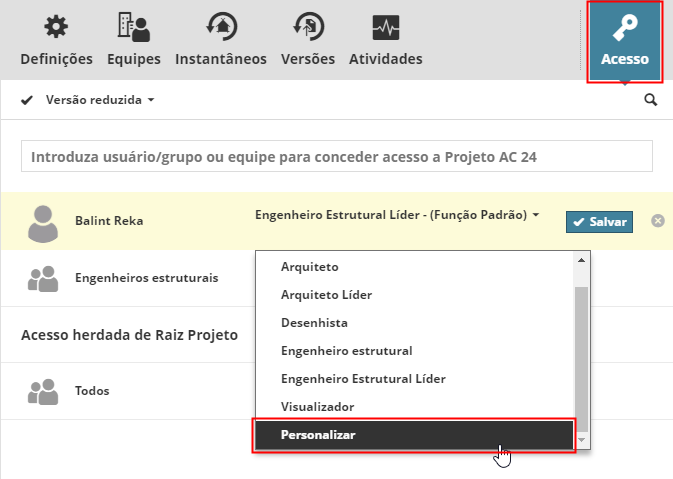The height and width of the screenshot is (479, 673).
Task: Expand the Versão reduzida dropdown
Action: point(100,100)
